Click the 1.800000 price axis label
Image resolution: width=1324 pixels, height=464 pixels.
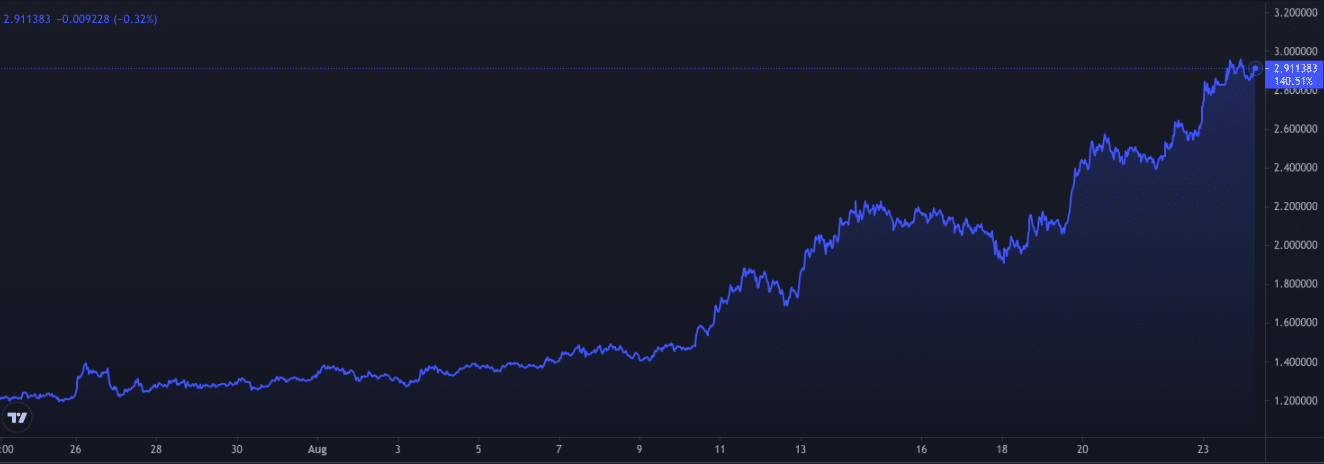(x=1294, y=284)
